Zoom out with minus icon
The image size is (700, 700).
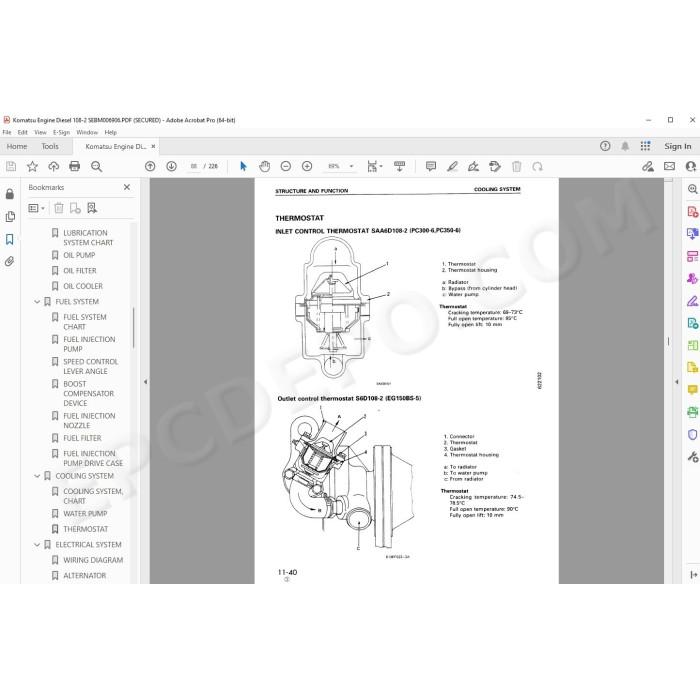(286, 167)
